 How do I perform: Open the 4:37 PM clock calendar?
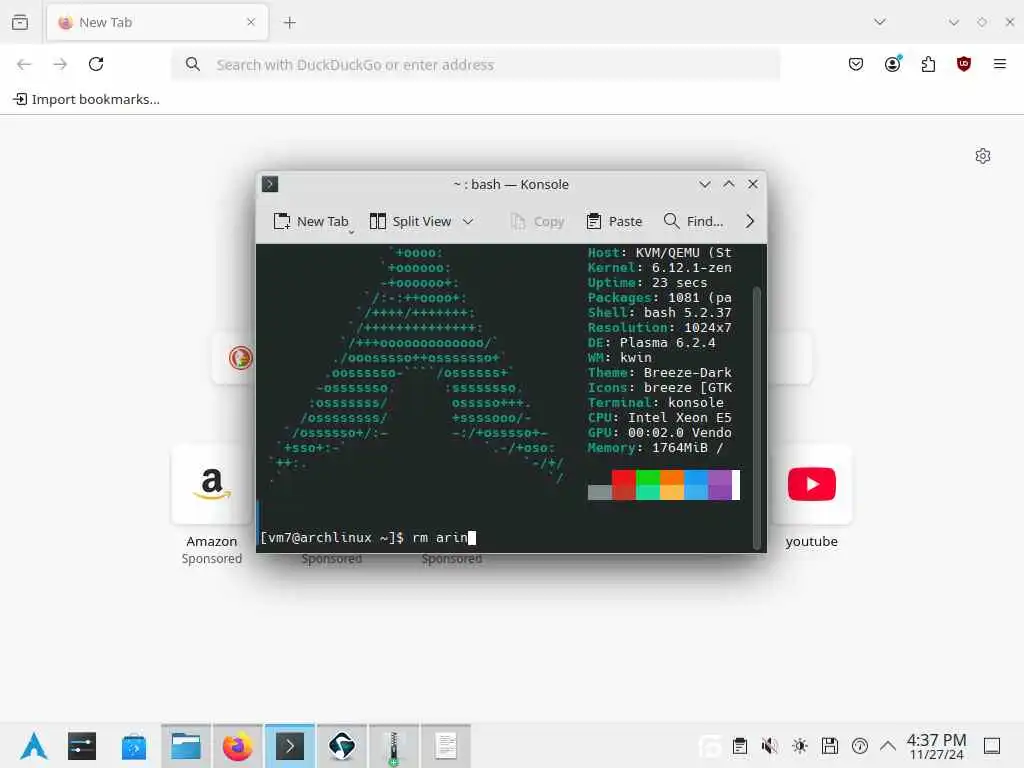tap(936, 746)
